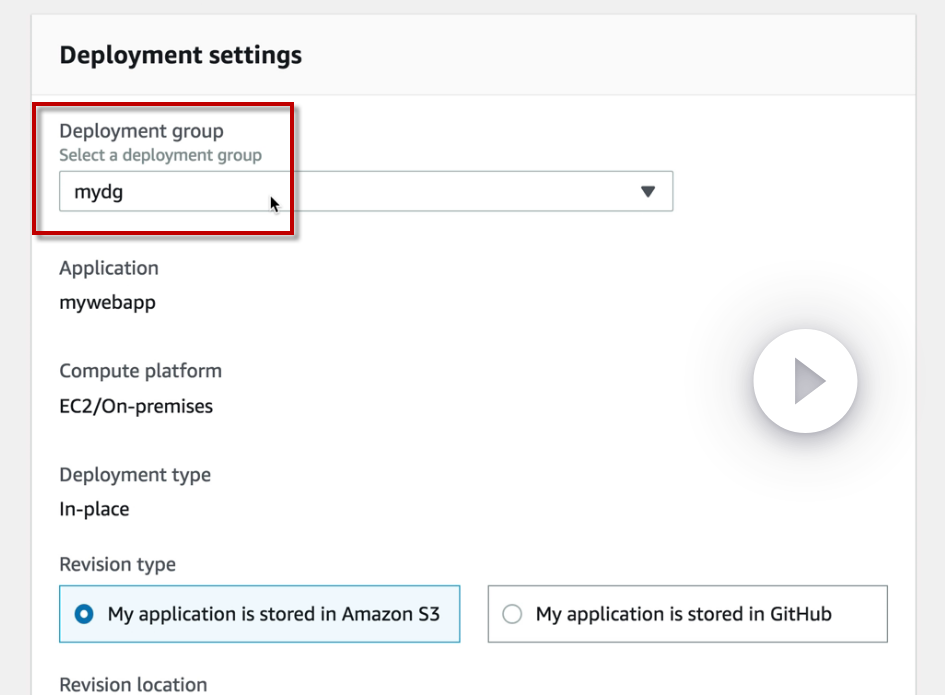Click the 'Revision location' label

pos(133,685)
